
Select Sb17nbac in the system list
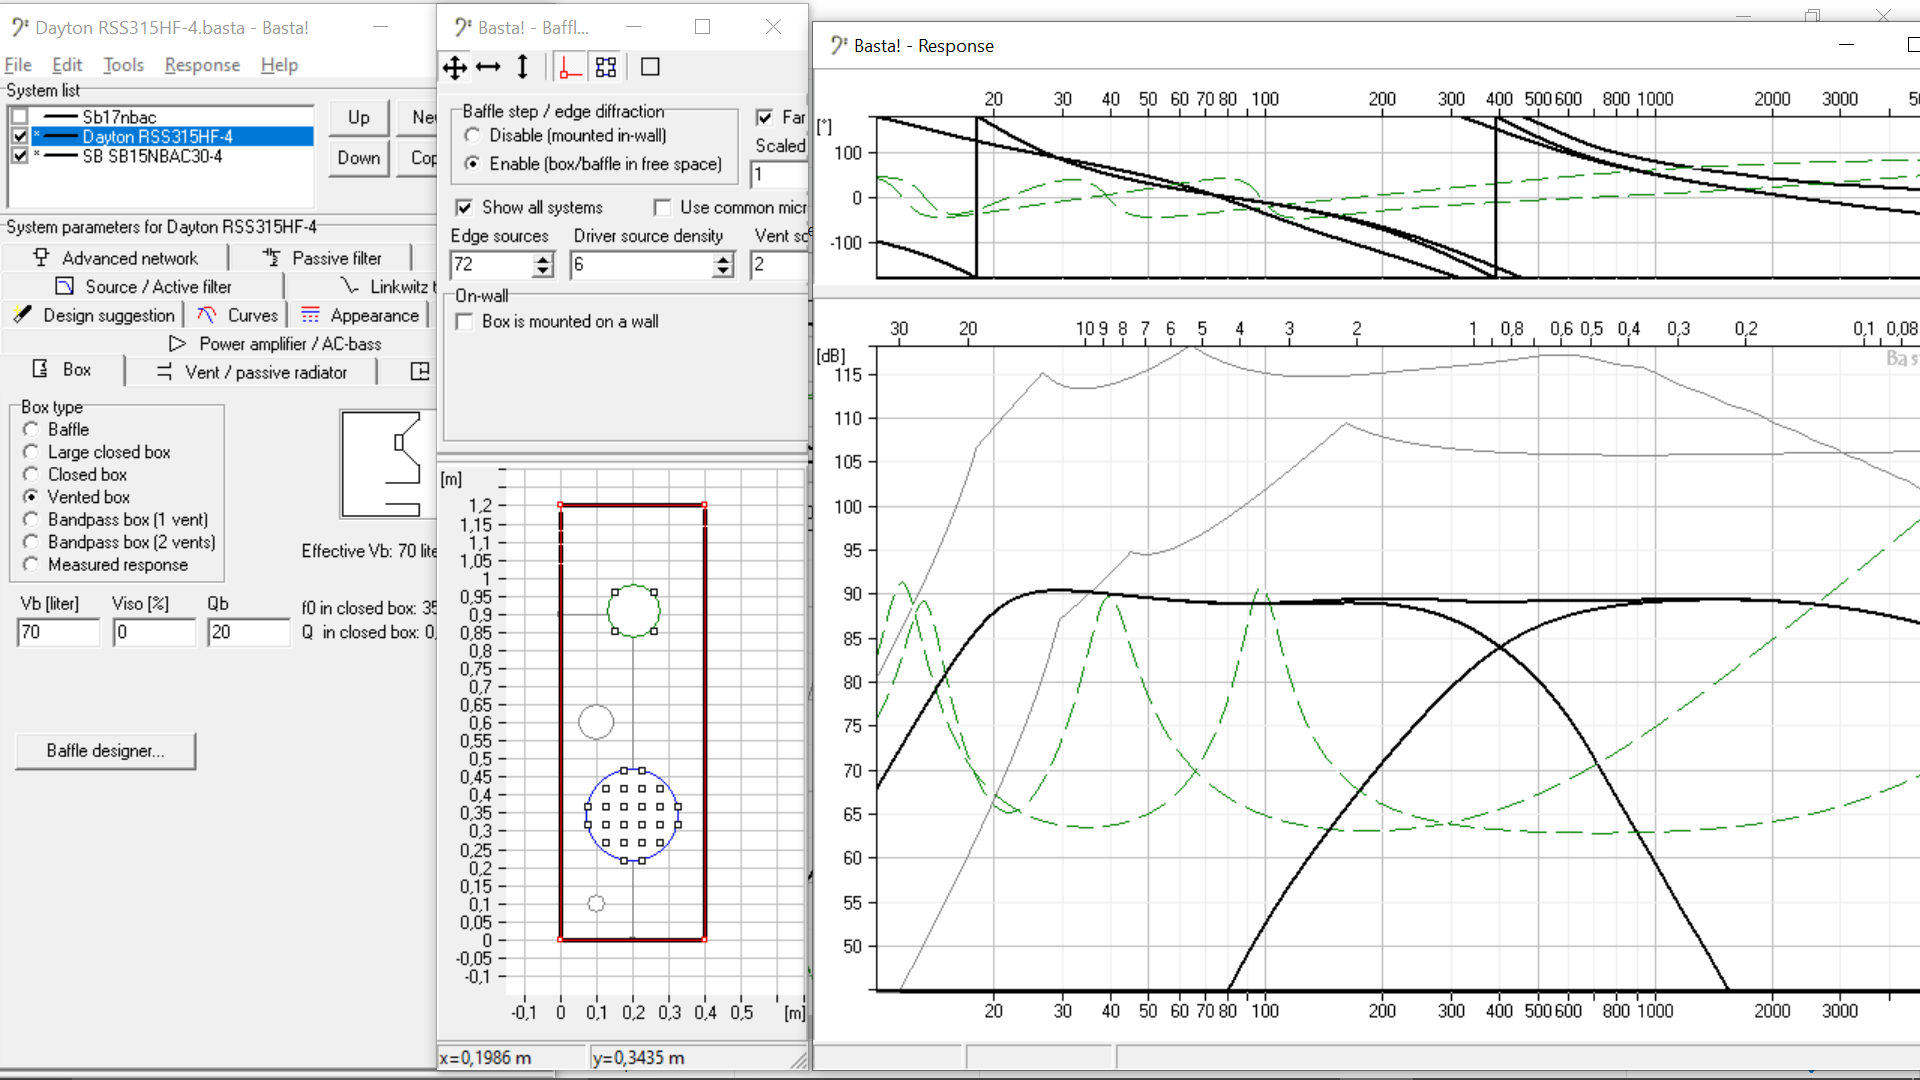119,117
